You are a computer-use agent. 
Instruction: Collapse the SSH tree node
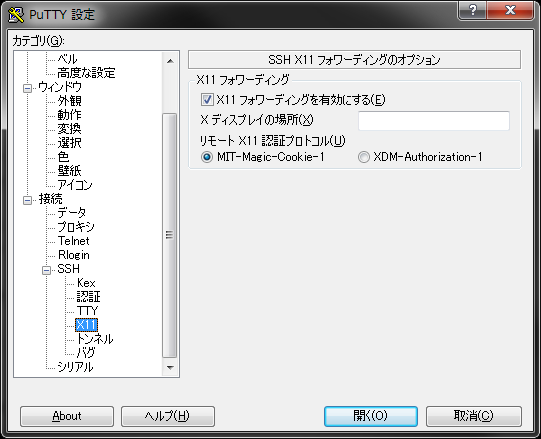46,270
